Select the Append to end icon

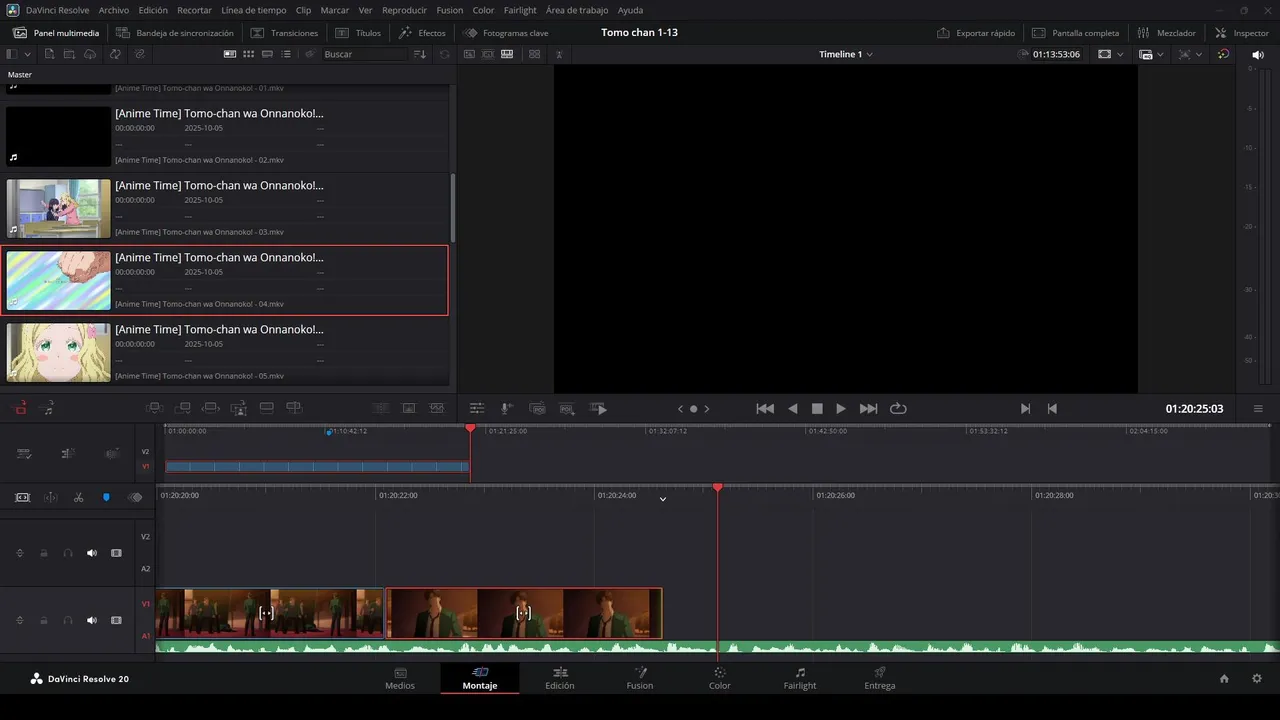click(183, 408)
